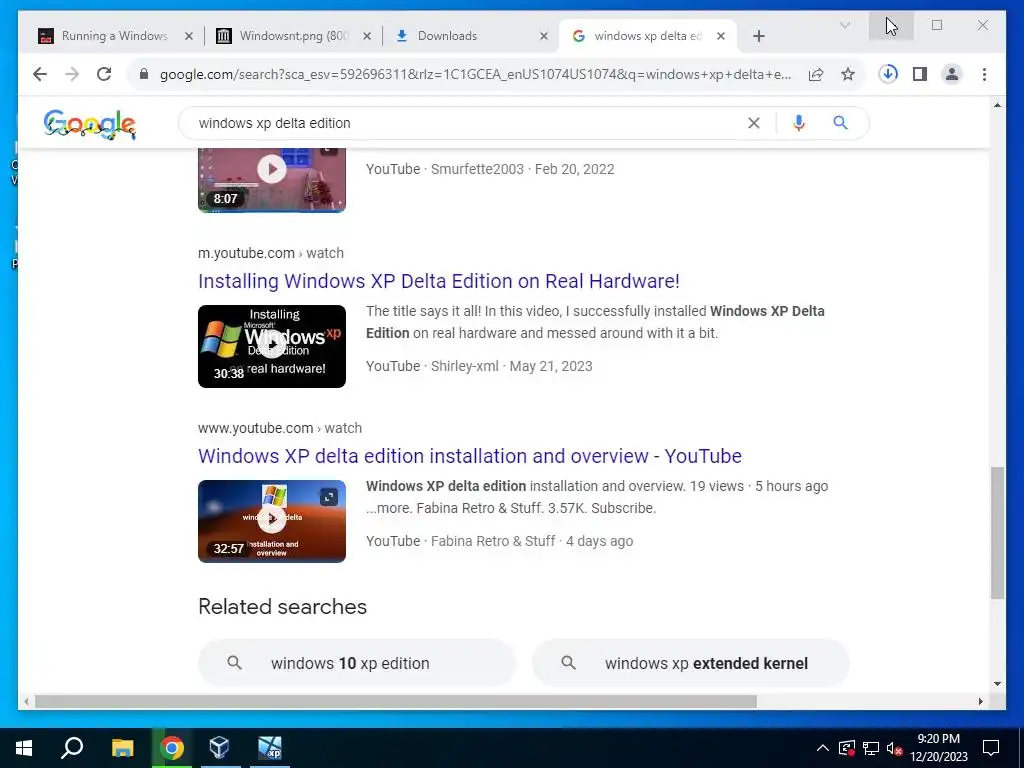Search related: windows xp extended kernel

coord(690,663)
